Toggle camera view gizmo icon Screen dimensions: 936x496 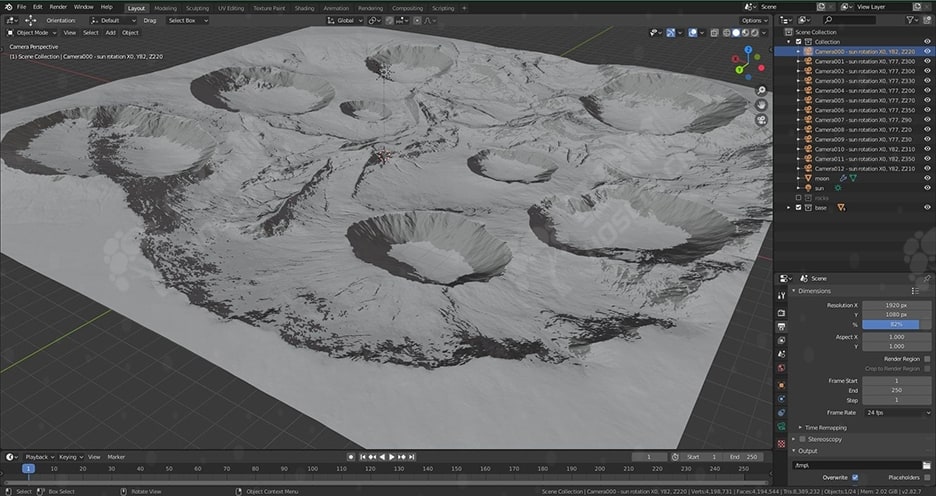click(762, 120)
